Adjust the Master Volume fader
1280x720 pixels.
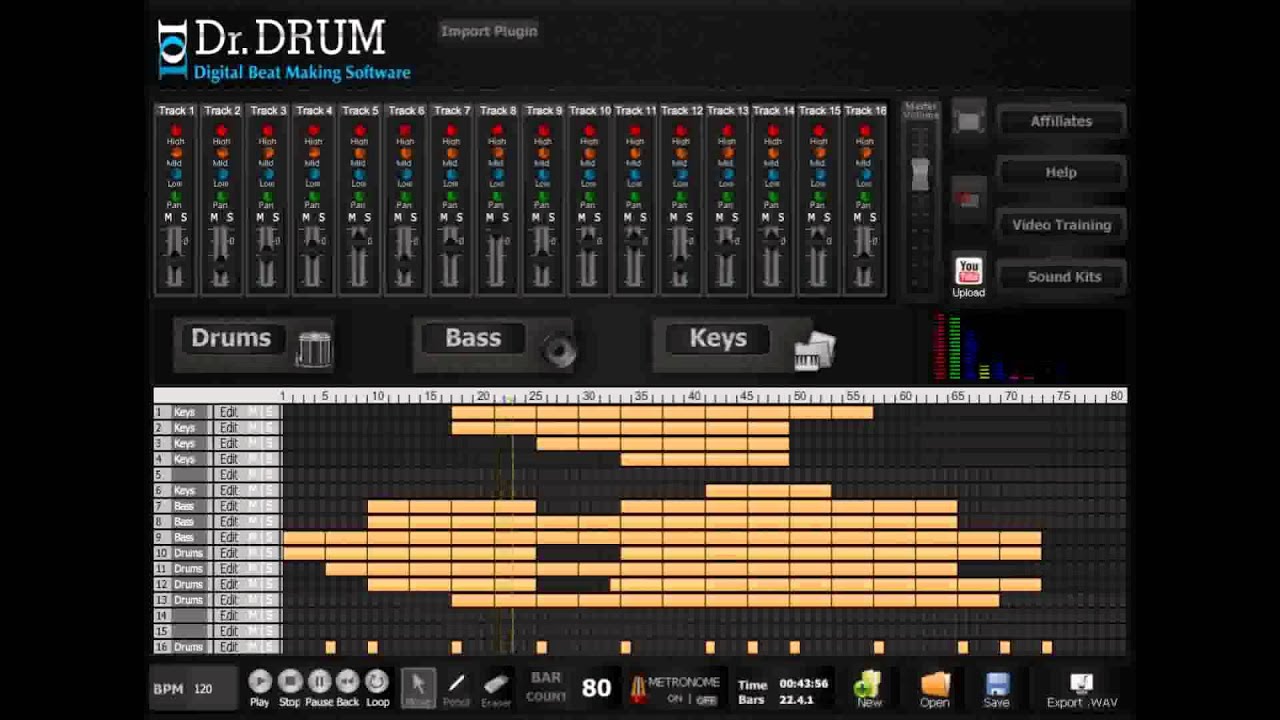(x=920, y=174)
